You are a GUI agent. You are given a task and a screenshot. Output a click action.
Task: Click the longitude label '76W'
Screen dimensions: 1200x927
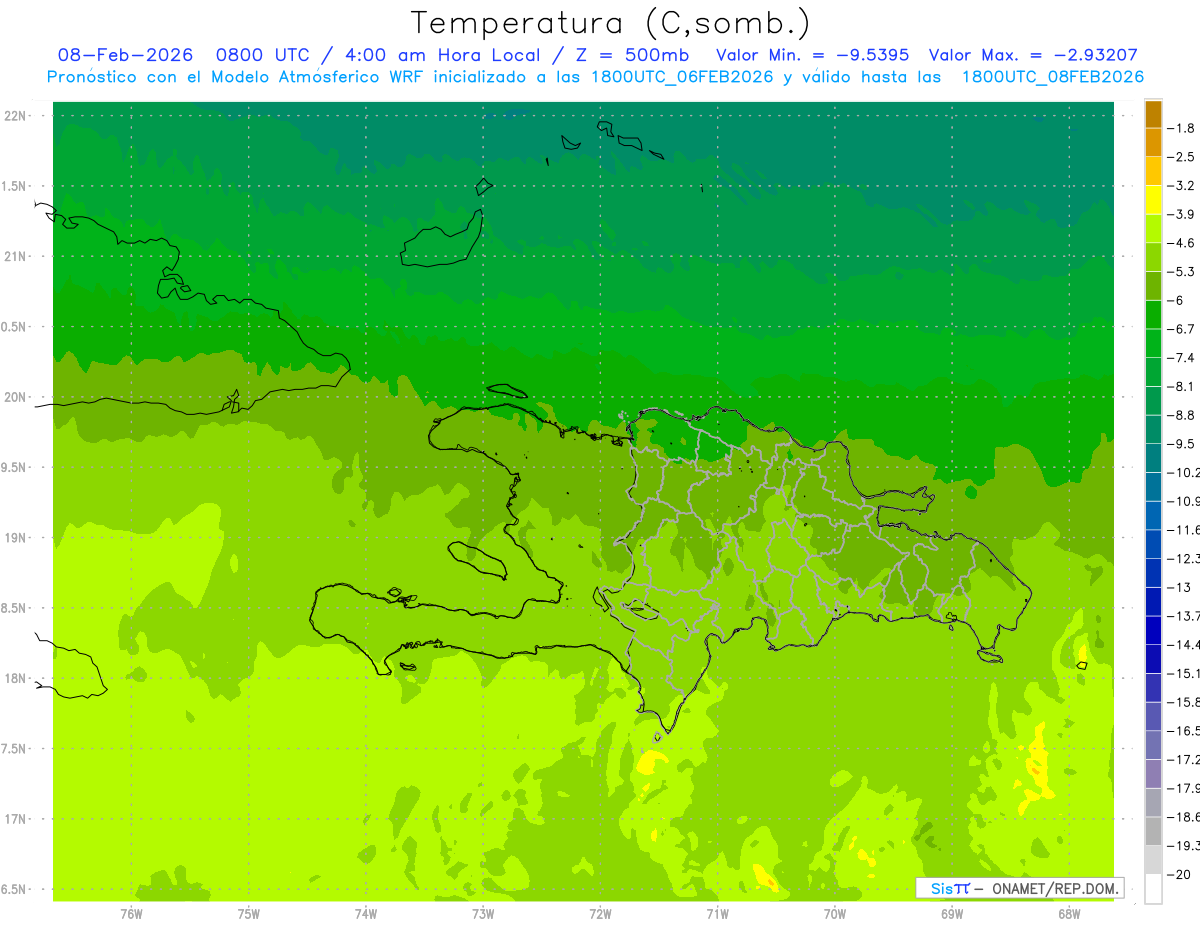131,914
